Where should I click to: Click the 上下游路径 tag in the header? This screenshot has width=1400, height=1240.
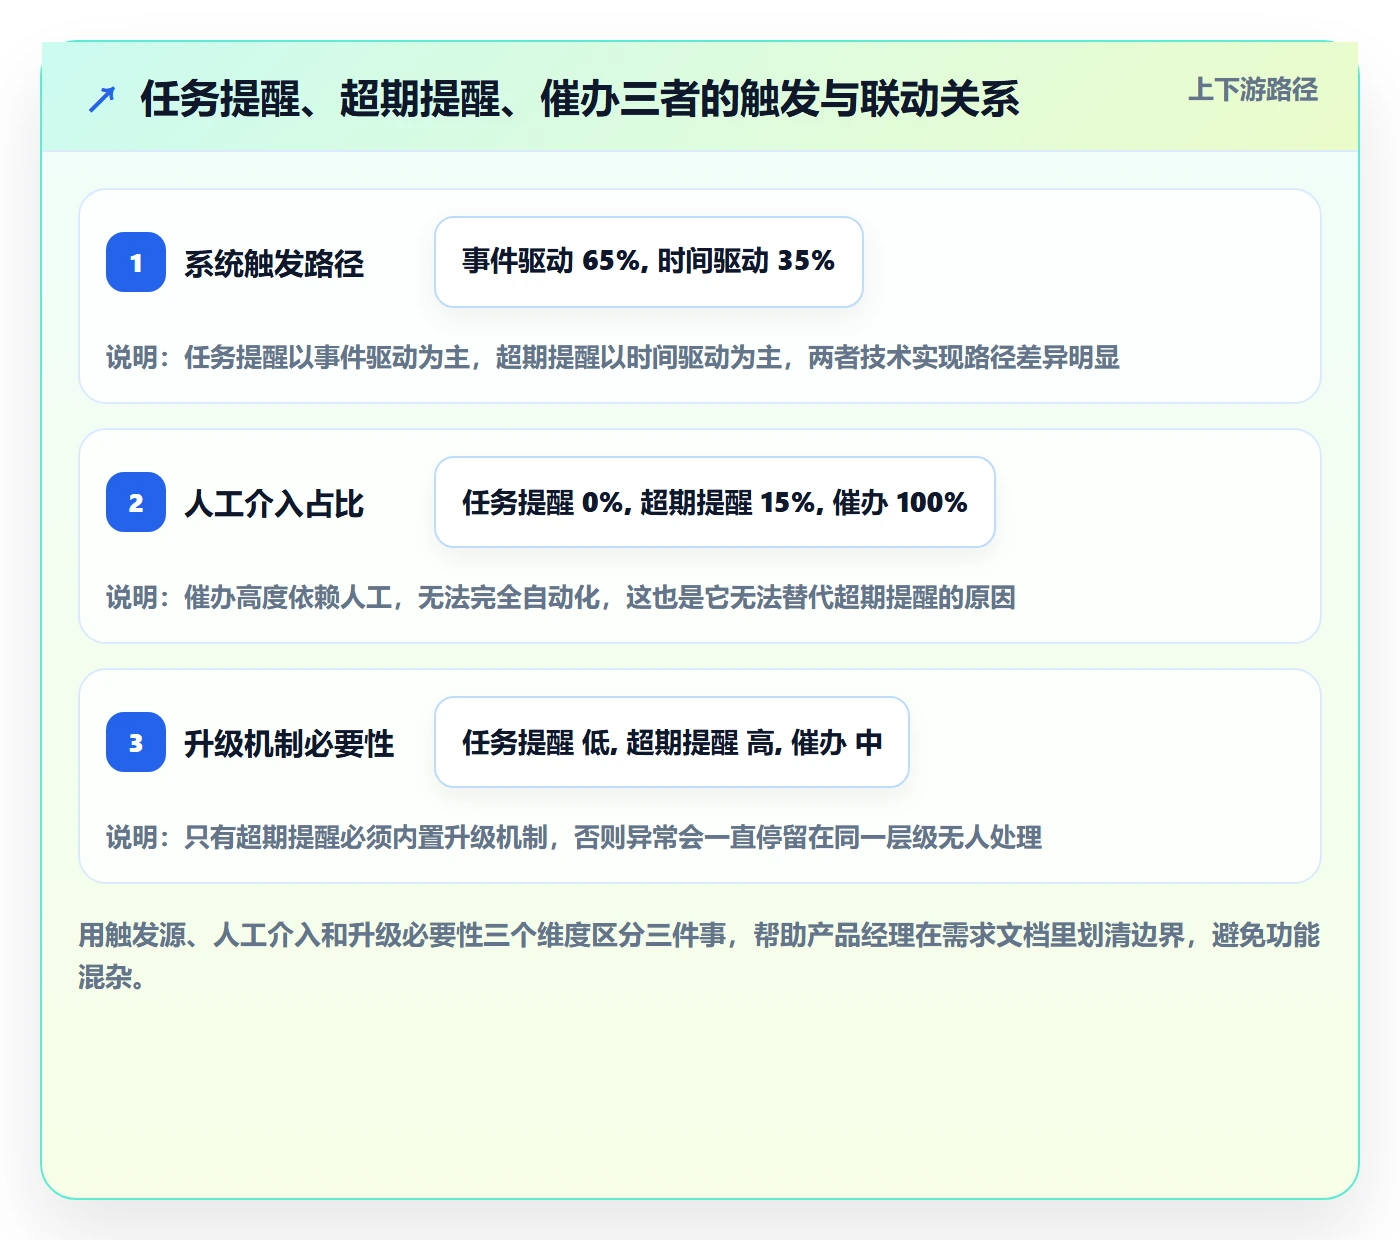1253,90
